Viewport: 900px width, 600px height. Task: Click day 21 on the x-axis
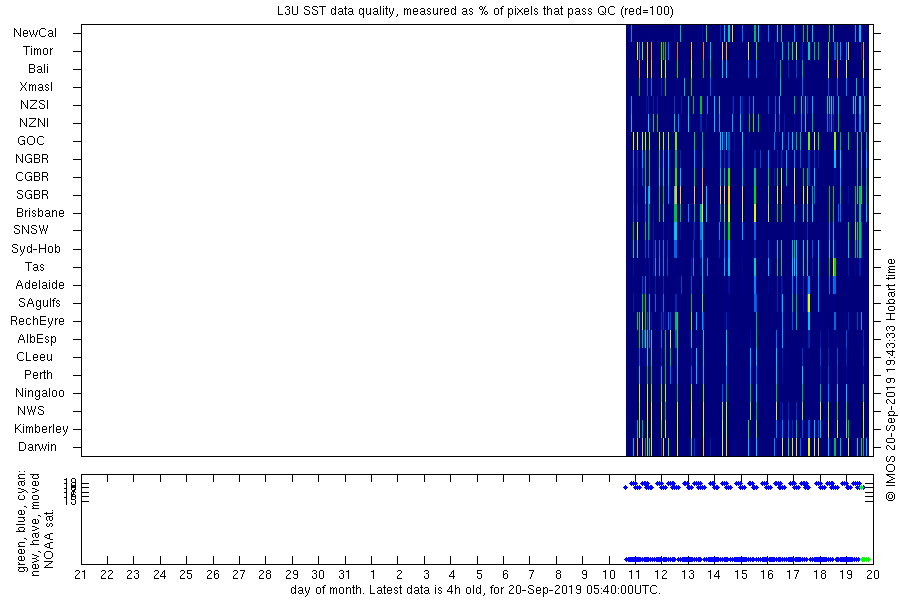[x=80, y=575]
